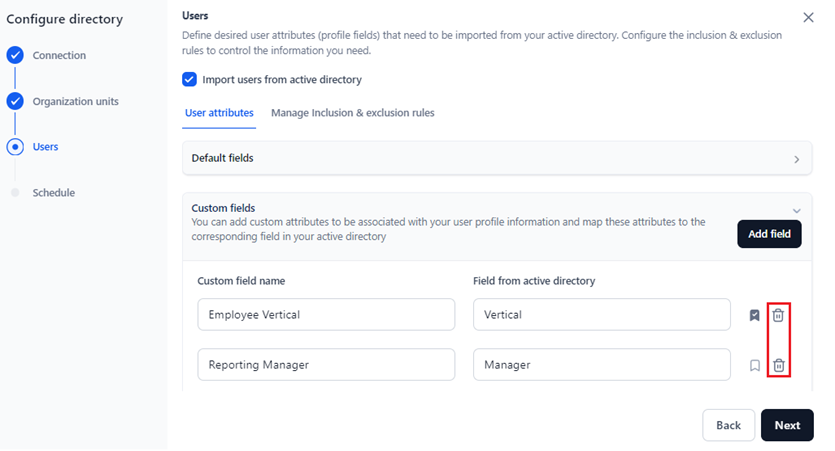The image size is (835, 451).
Task: Click the Connection step checkmark icon
Action: pos(15,55)
